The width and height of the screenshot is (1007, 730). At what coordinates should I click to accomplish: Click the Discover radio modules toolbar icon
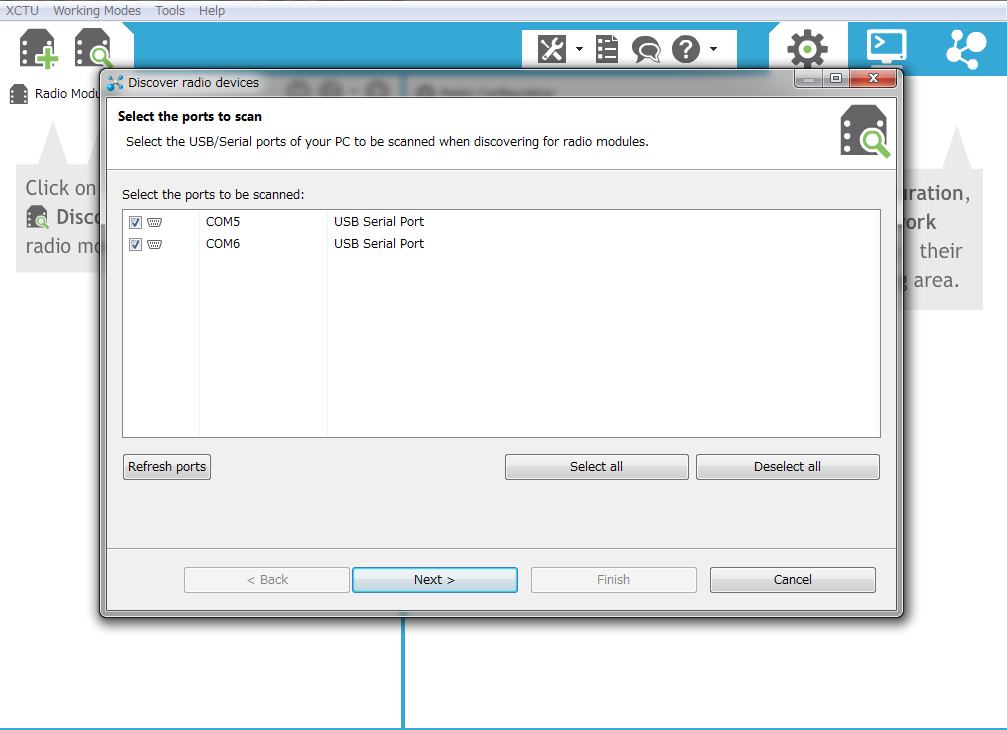click(93, 48)
